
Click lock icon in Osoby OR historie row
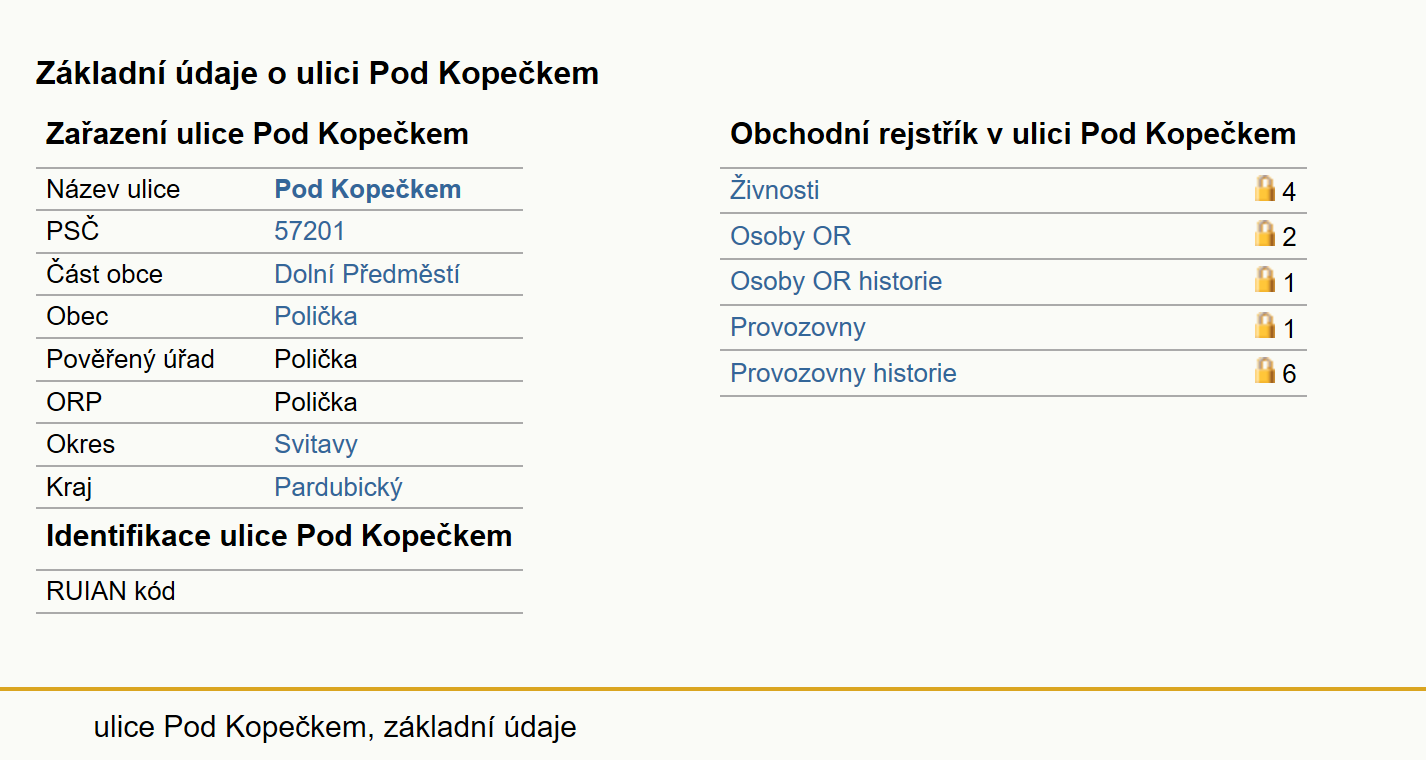pyautogui.click(x=1265, y=279)
